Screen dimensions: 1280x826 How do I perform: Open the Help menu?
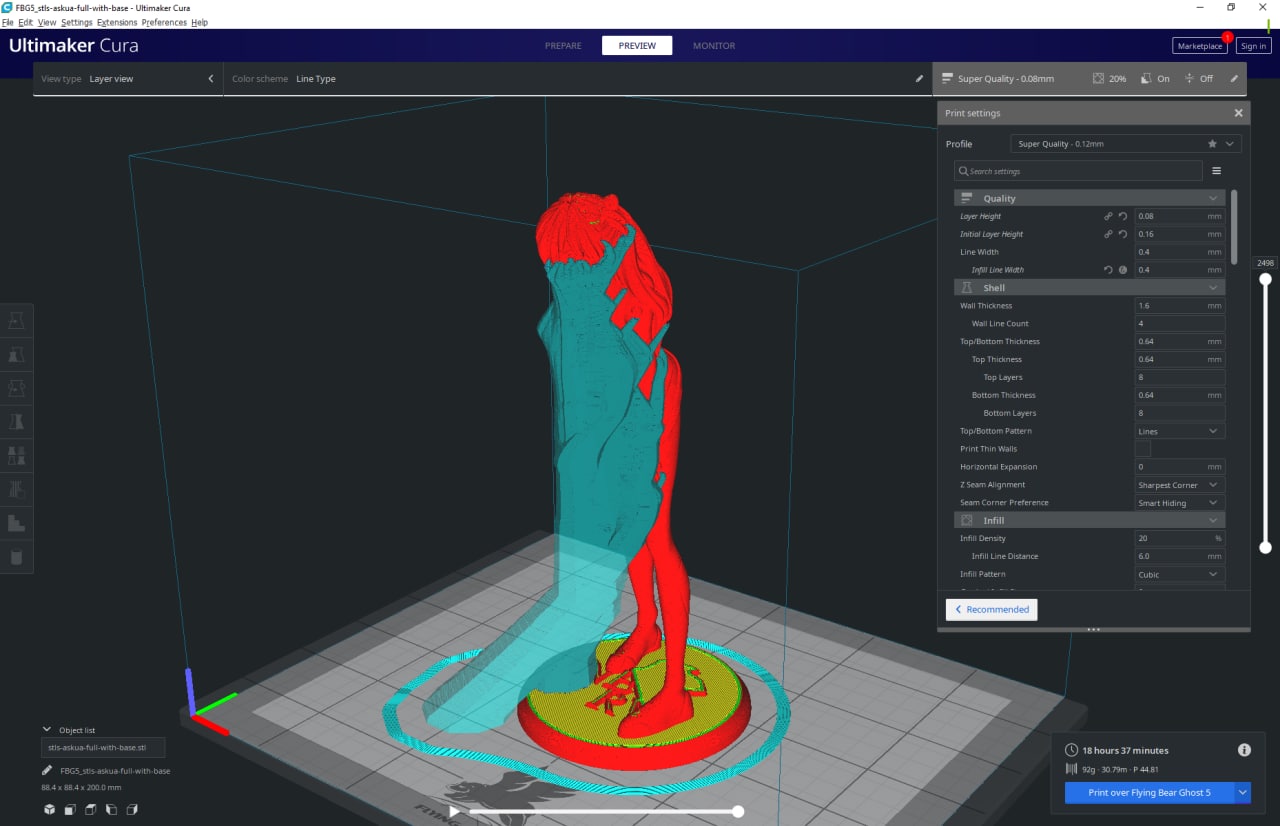coord(200,22)
